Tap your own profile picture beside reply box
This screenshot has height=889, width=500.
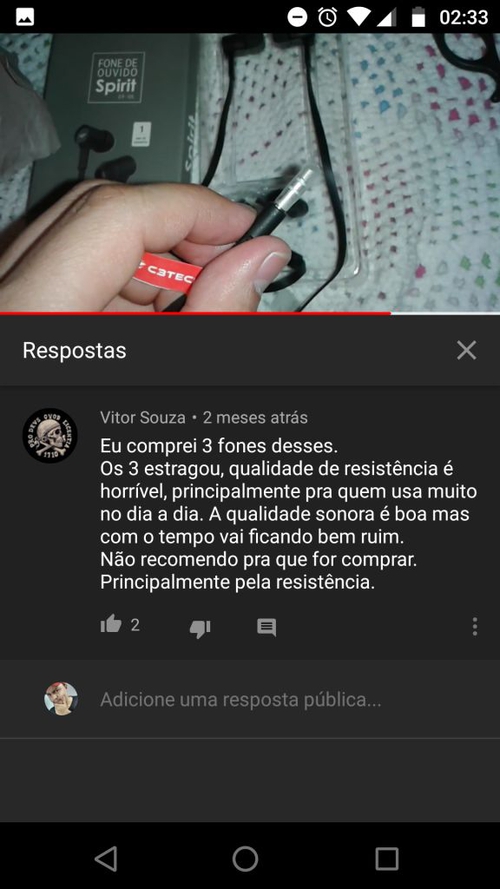(61, 698)
